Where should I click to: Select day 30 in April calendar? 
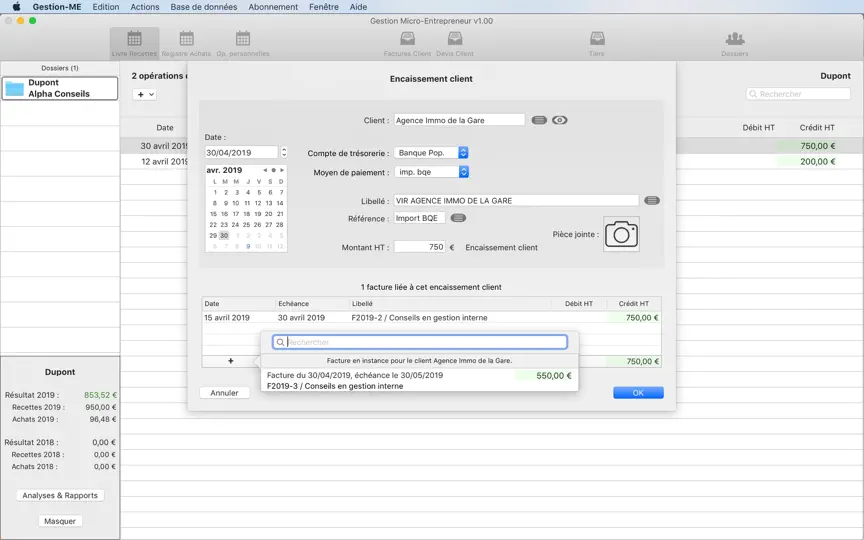224,235
